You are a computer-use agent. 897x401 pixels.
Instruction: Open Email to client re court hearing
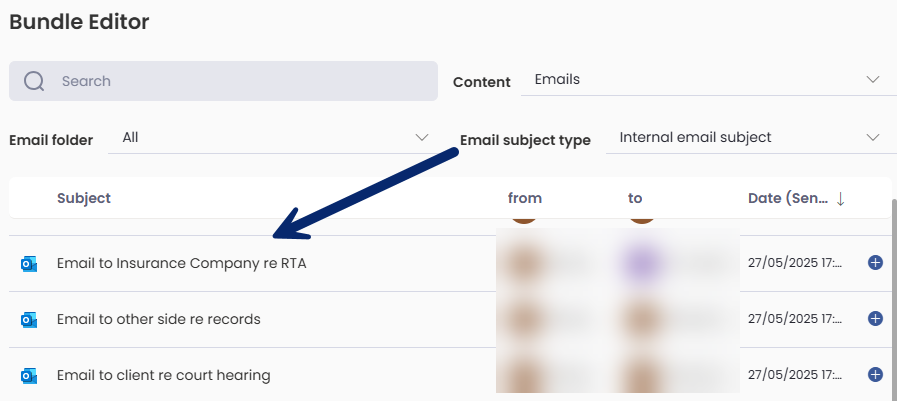tap(164, 375)
